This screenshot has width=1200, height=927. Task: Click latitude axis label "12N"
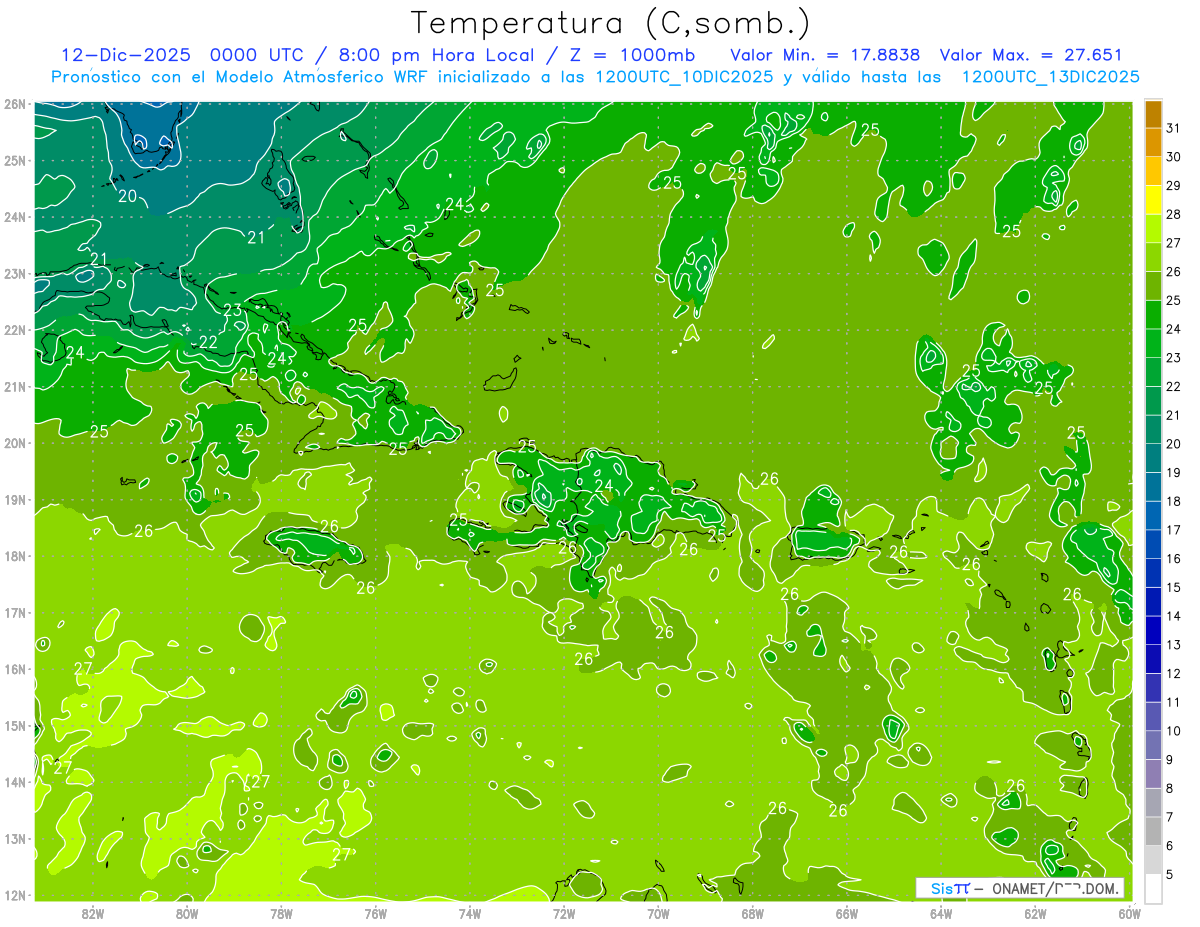click(x=15, y=895)
